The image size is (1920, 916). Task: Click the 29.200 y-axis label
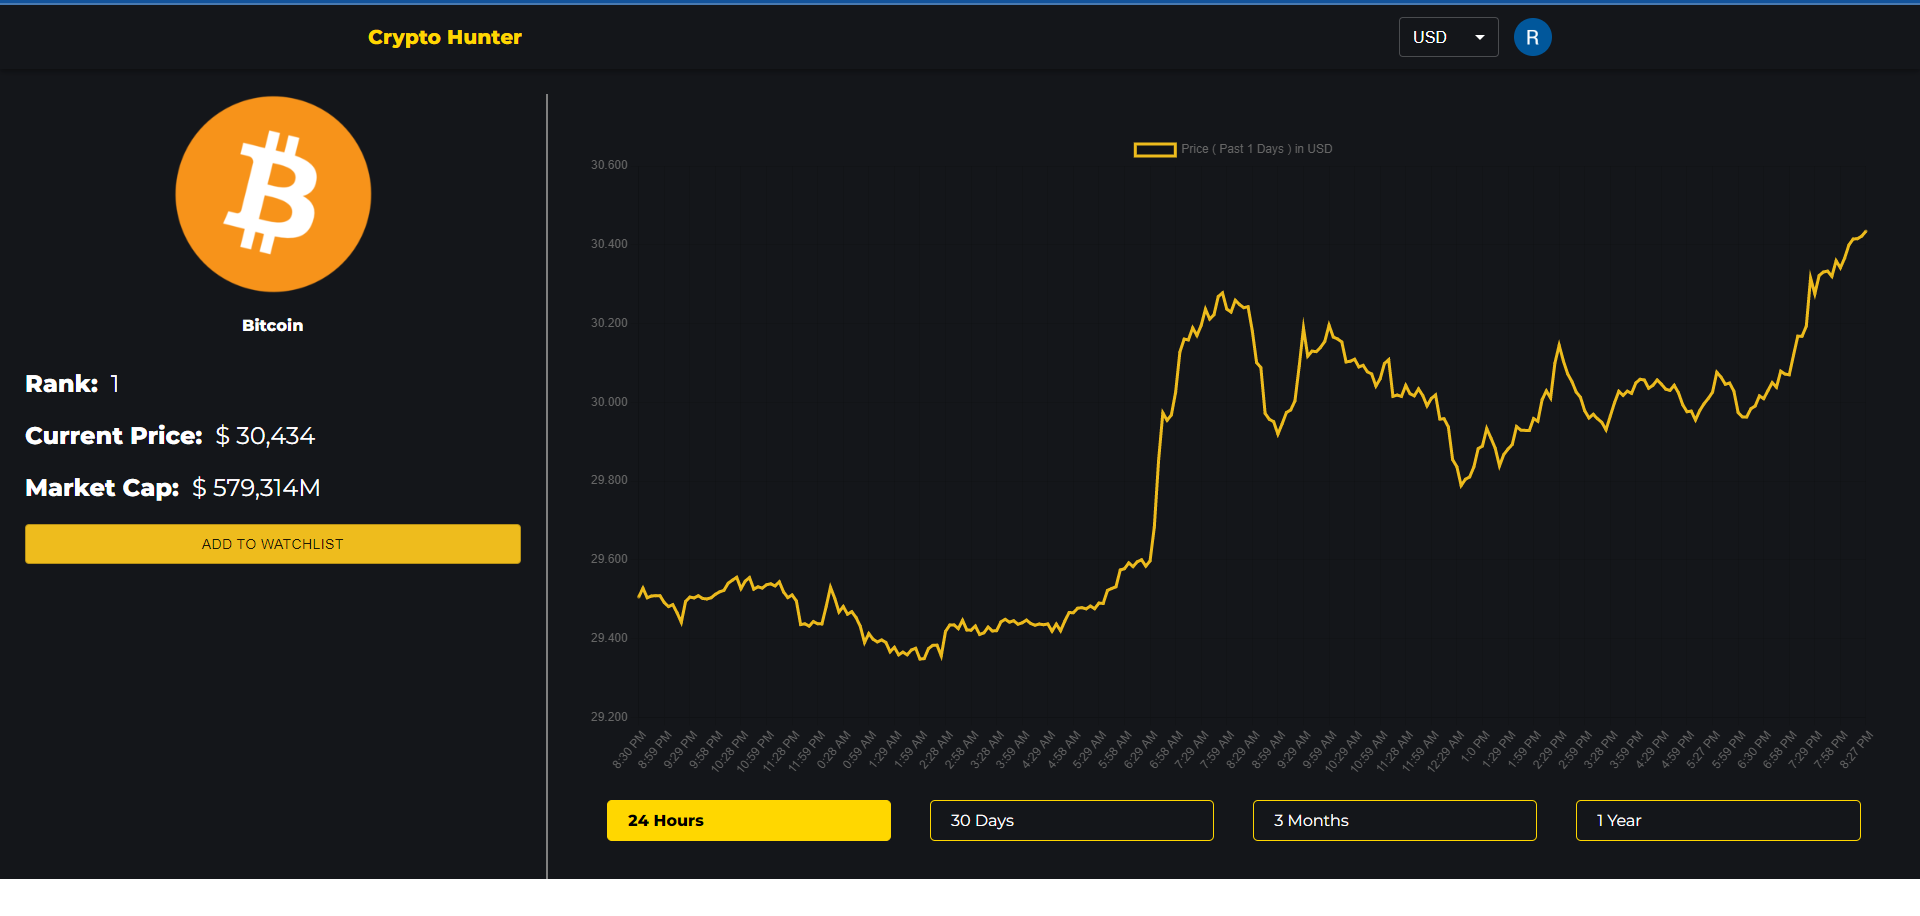[x=609, y=717]
